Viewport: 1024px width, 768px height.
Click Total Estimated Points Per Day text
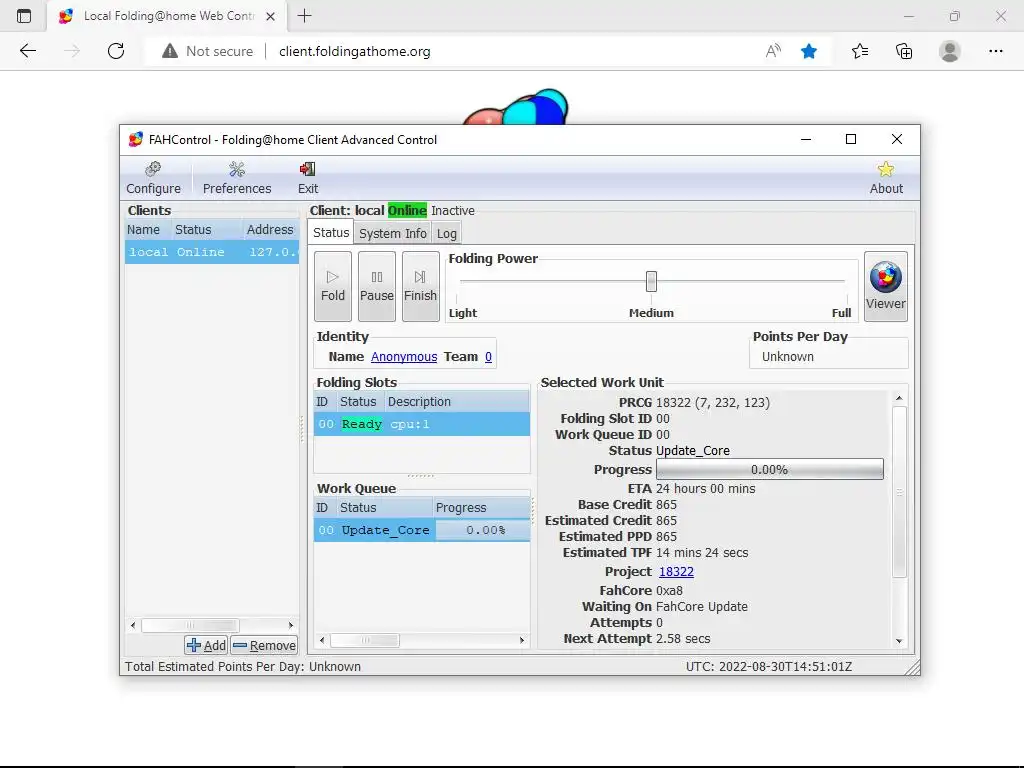242,667
